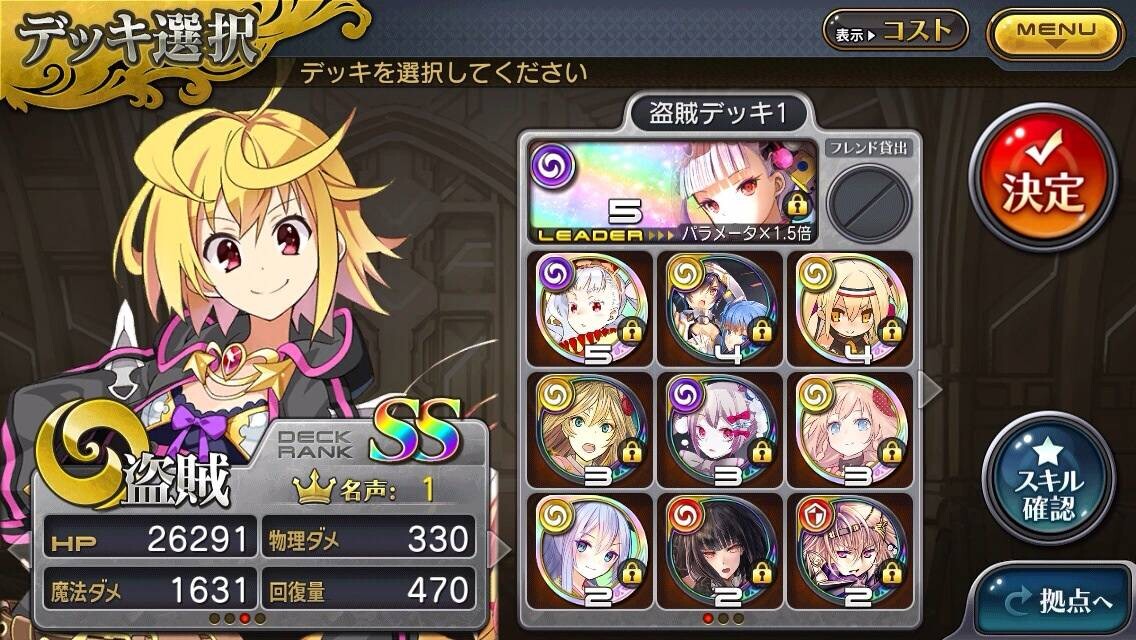
Task: Click the 盗賊デッキ1 deck name tab
Action: (718, 113)
